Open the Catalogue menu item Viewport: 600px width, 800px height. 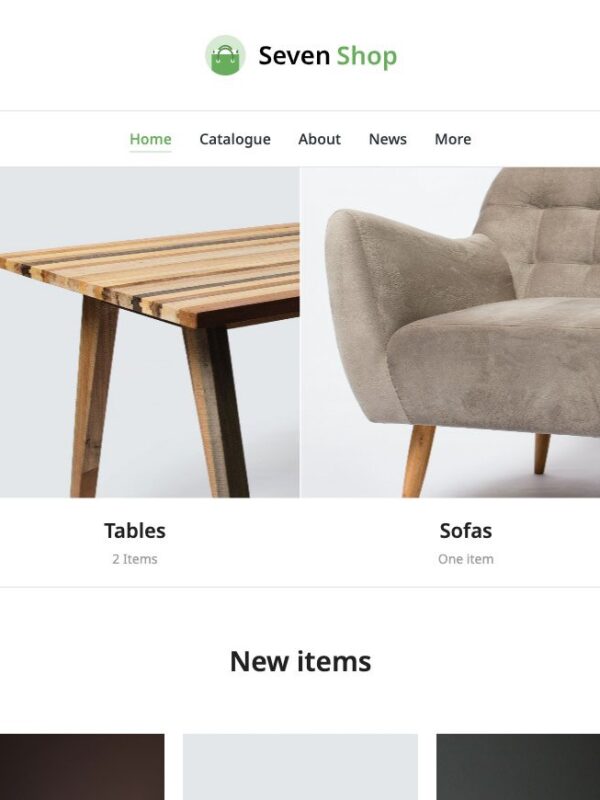(x=235, y=139)
